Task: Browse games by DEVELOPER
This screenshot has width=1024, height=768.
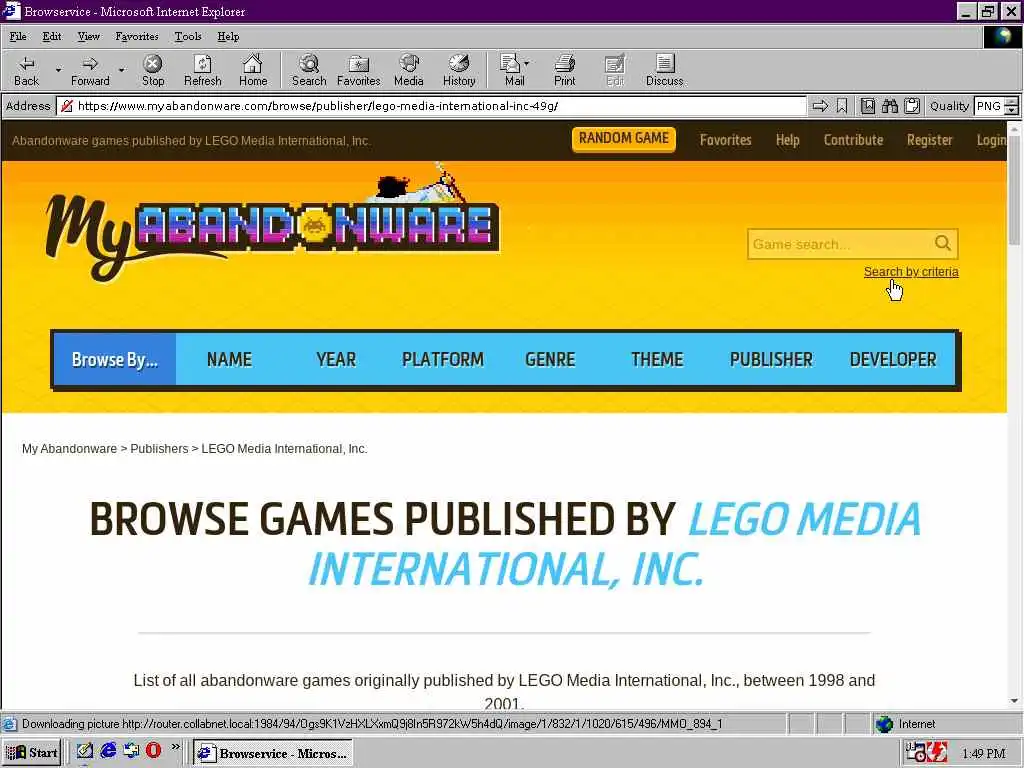Action: point(893,359)
